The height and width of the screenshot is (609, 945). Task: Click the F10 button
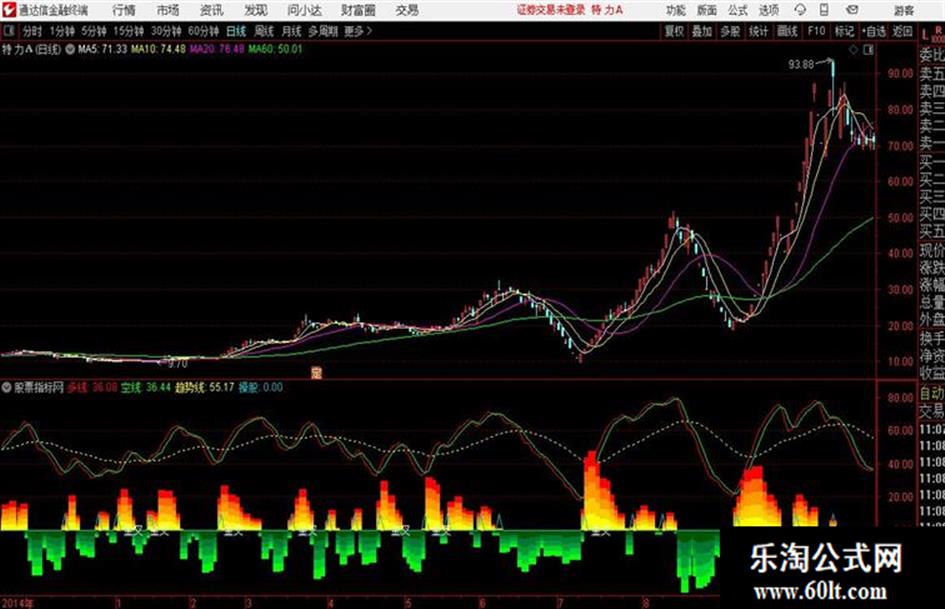click(x=816, y=31)
